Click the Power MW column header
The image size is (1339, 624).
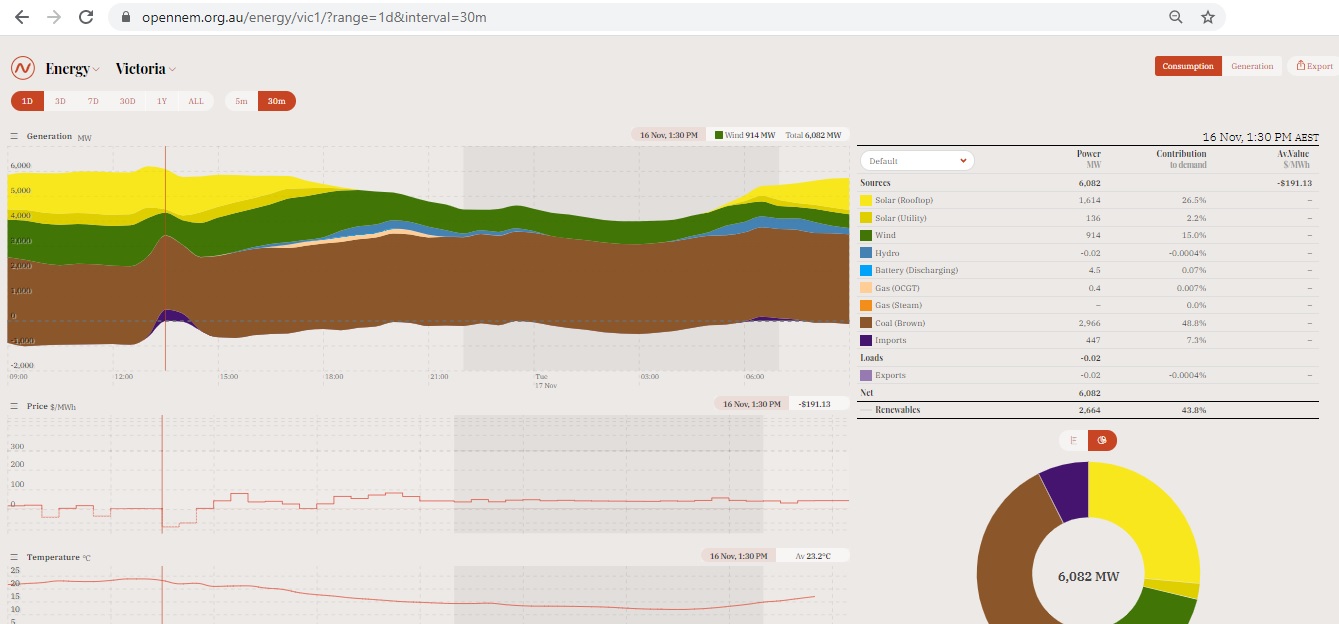1088,159
